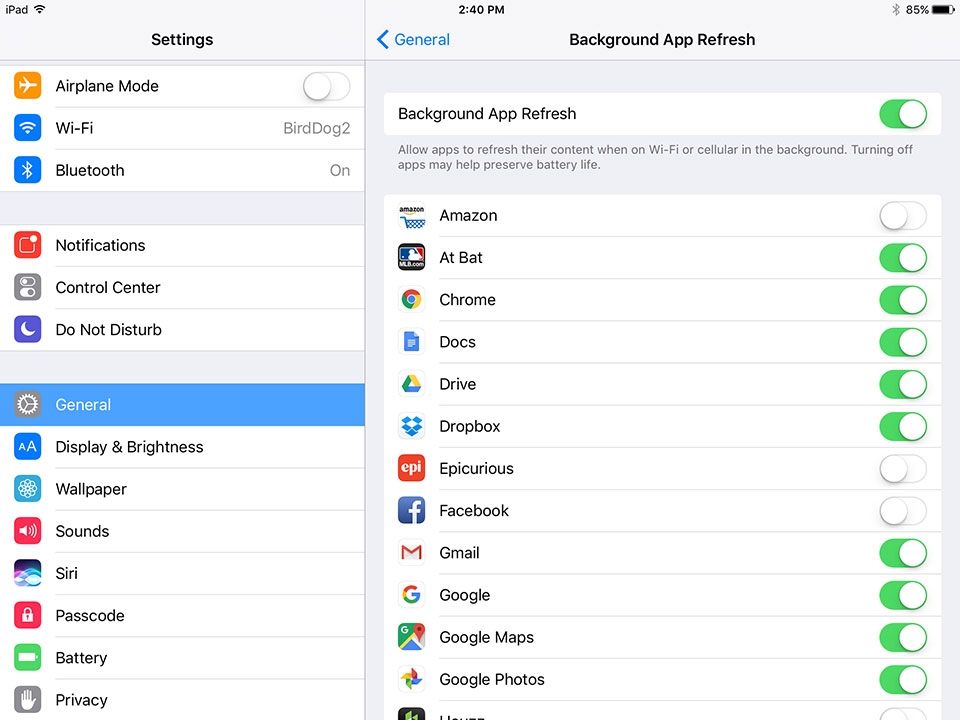Turn off At Bat background refresh
Image resolution: width=960 pixels, height=720 pixels.
pos(903,258)
